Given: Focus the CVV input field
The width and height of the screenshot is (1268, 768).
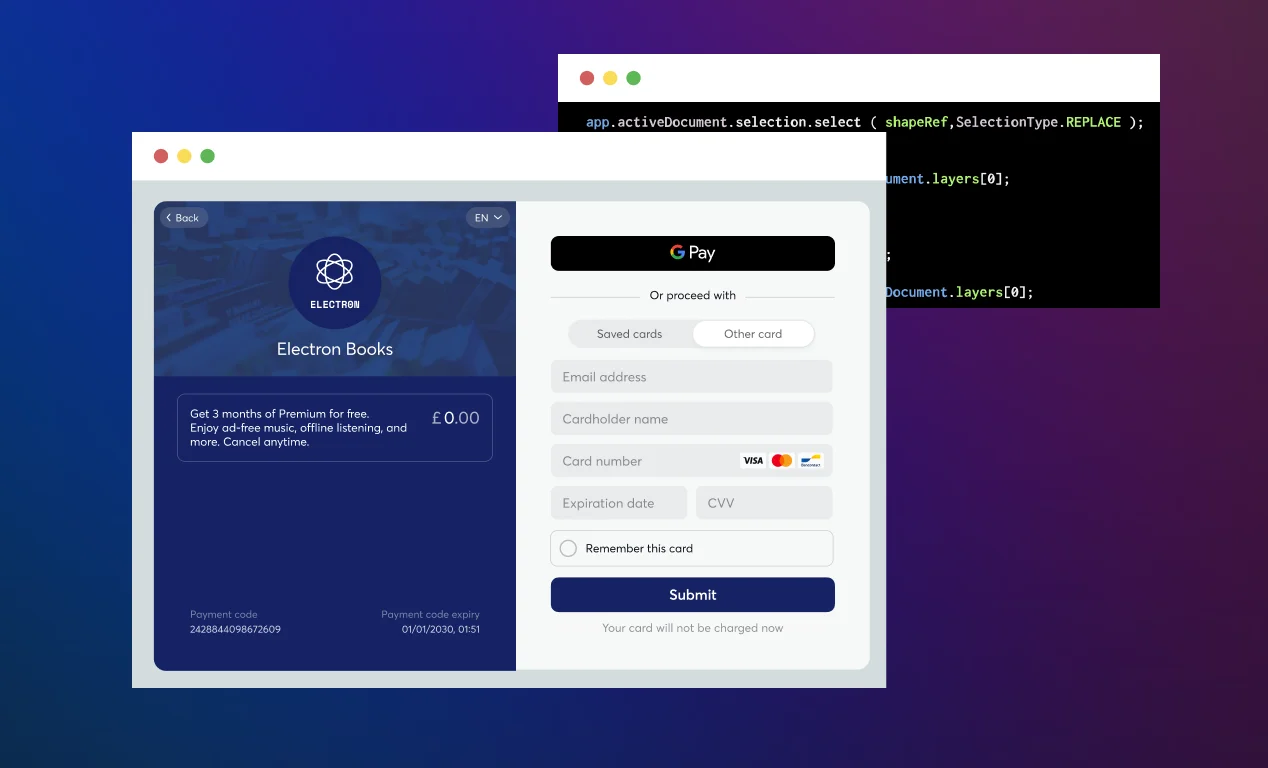Looking at the screenshot, I should pyautogui.click(x=764, y=503).
